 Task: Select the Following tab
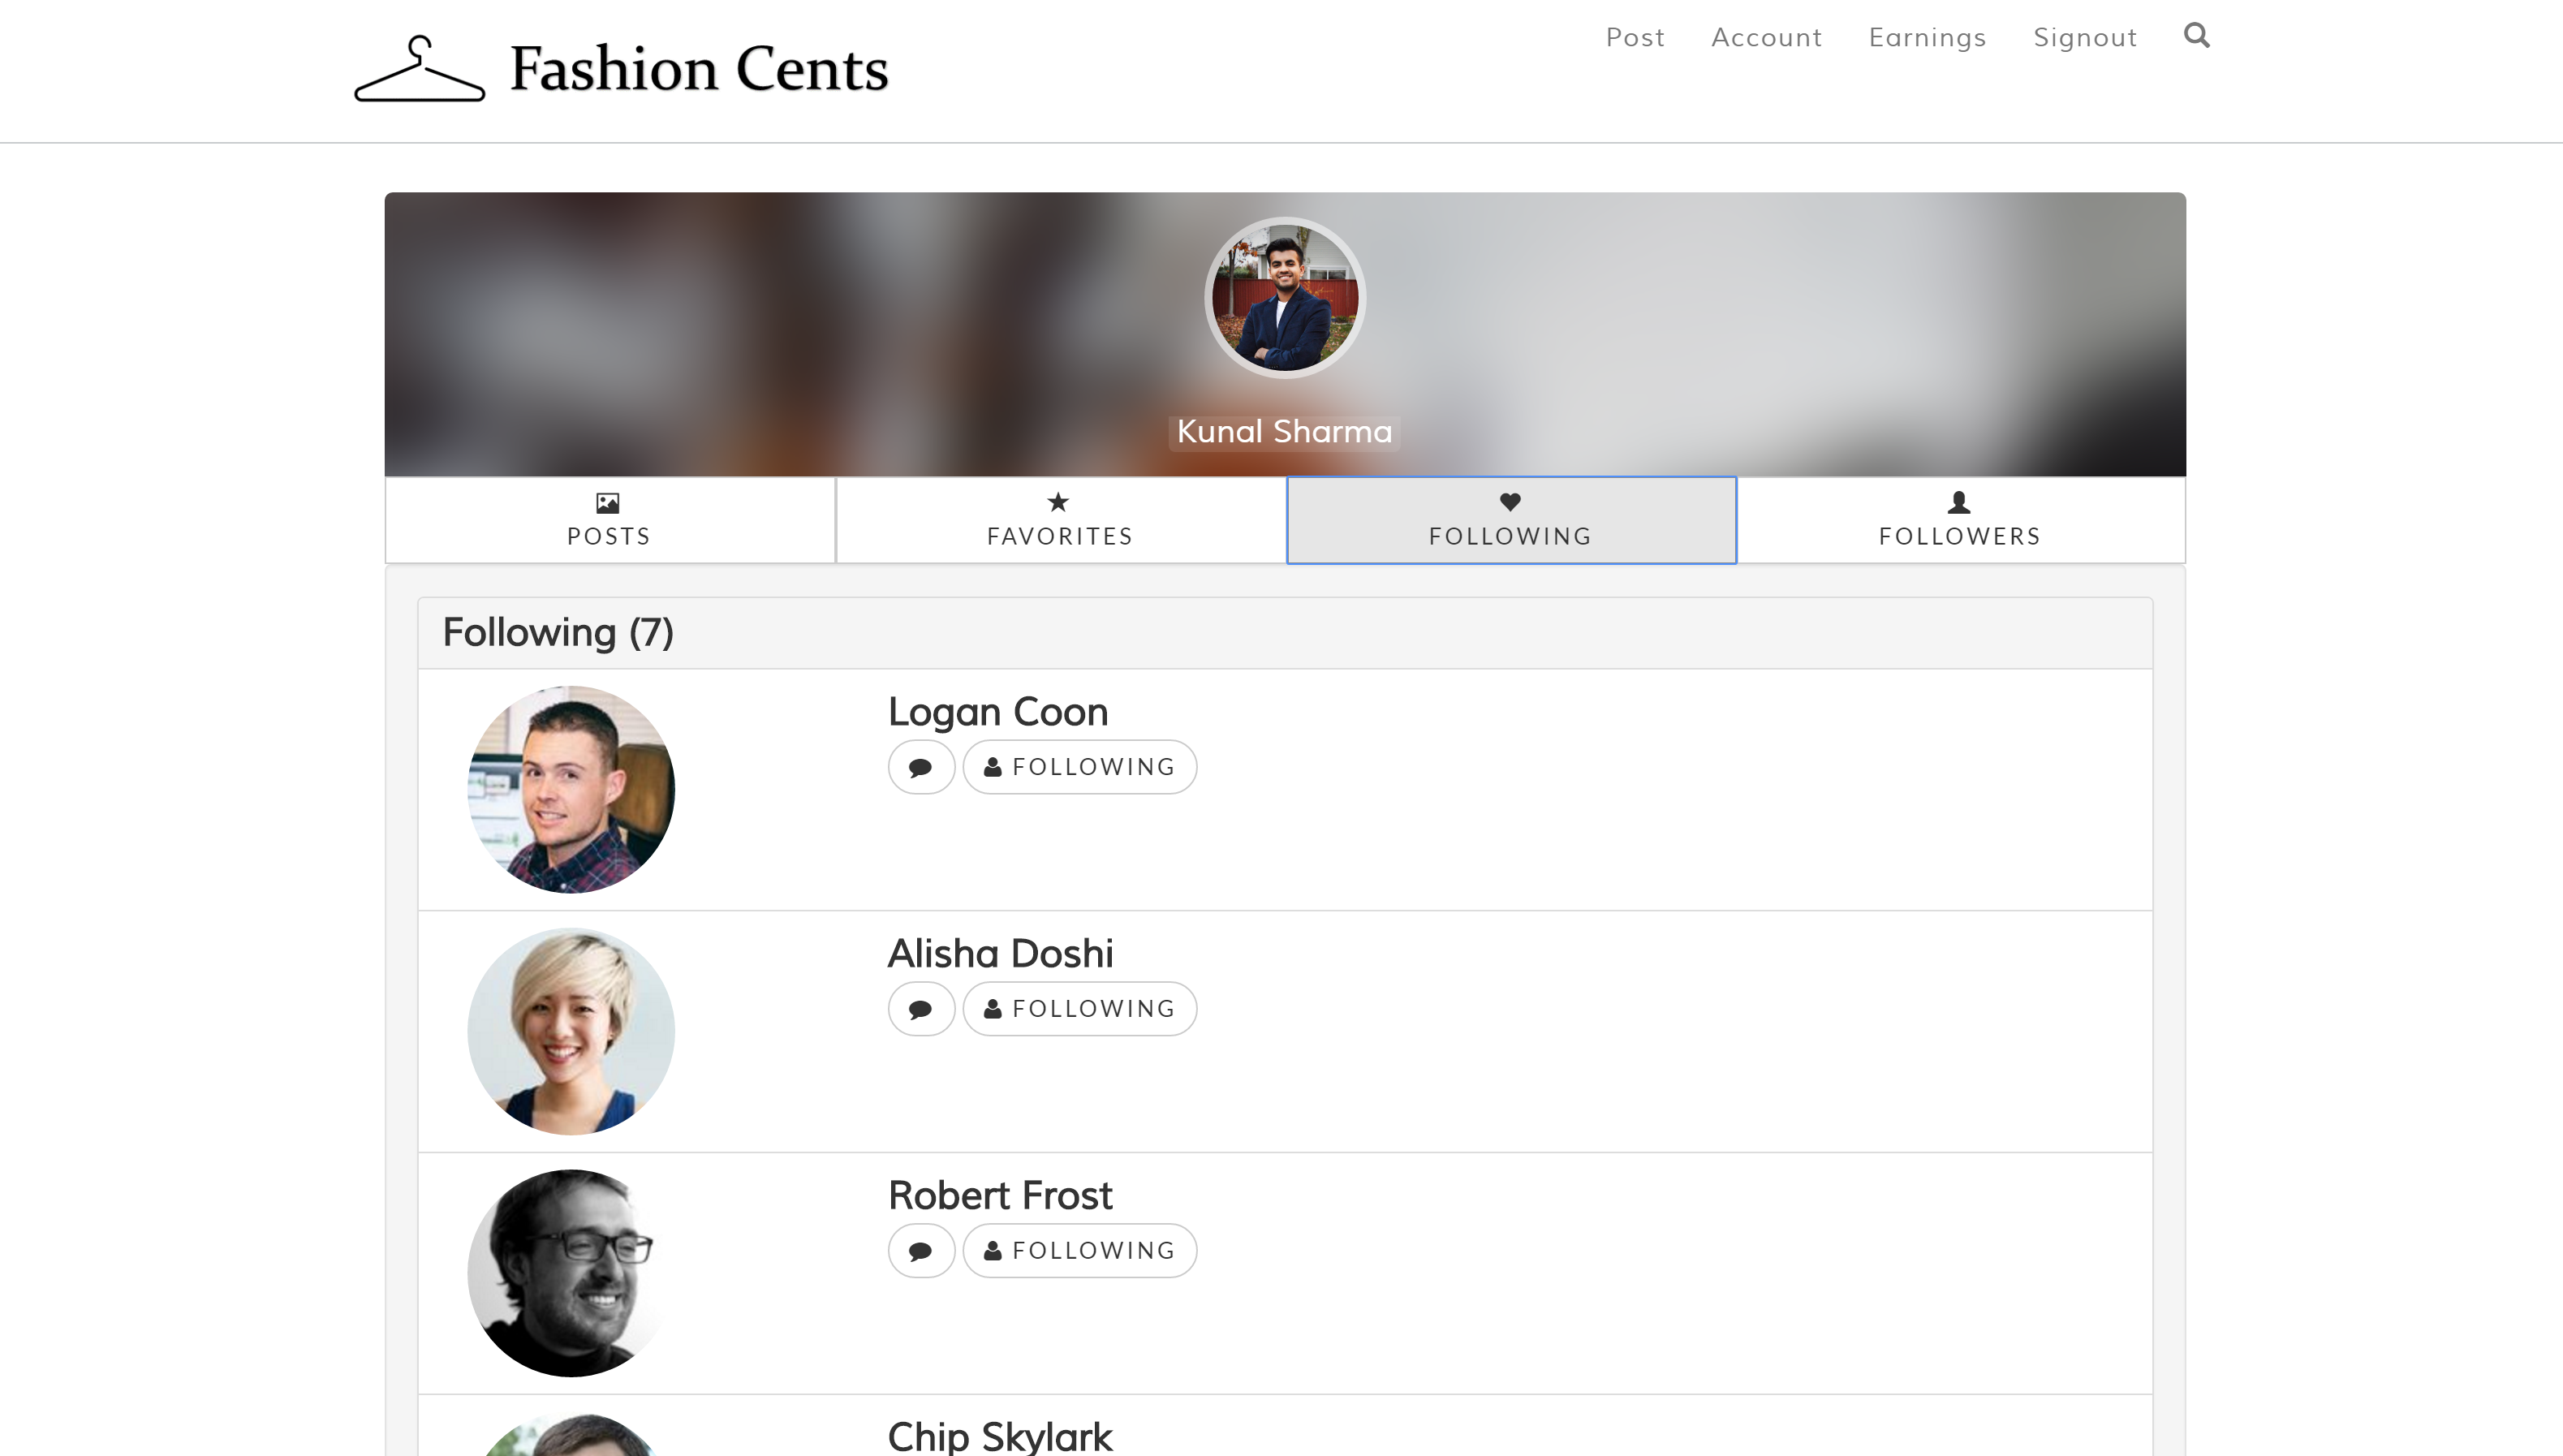pos(1510,520)
